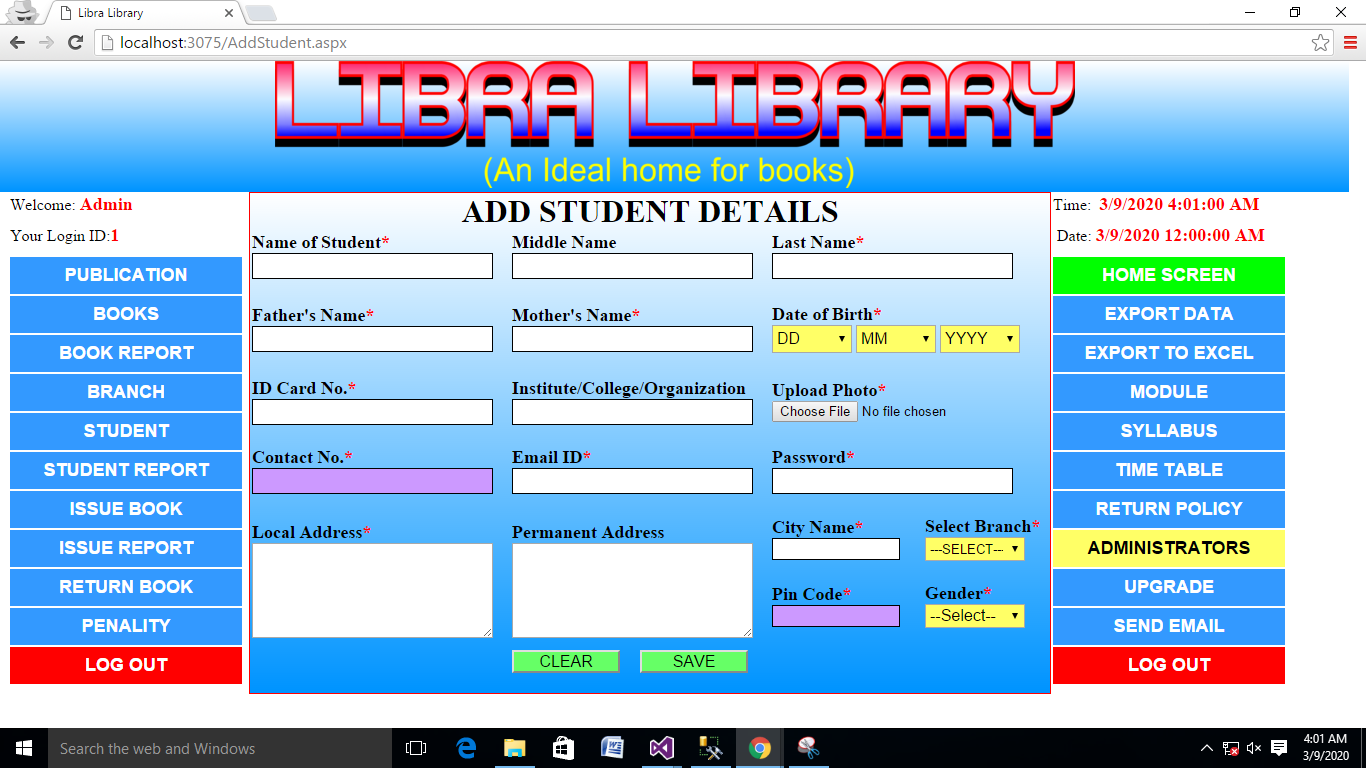The image size is (1366, 768).
Task: Click the Name of Student input field
Action: pos(372,266)
